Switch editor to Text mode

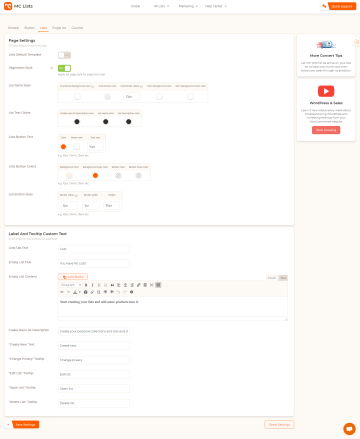(x=283, y=278)
